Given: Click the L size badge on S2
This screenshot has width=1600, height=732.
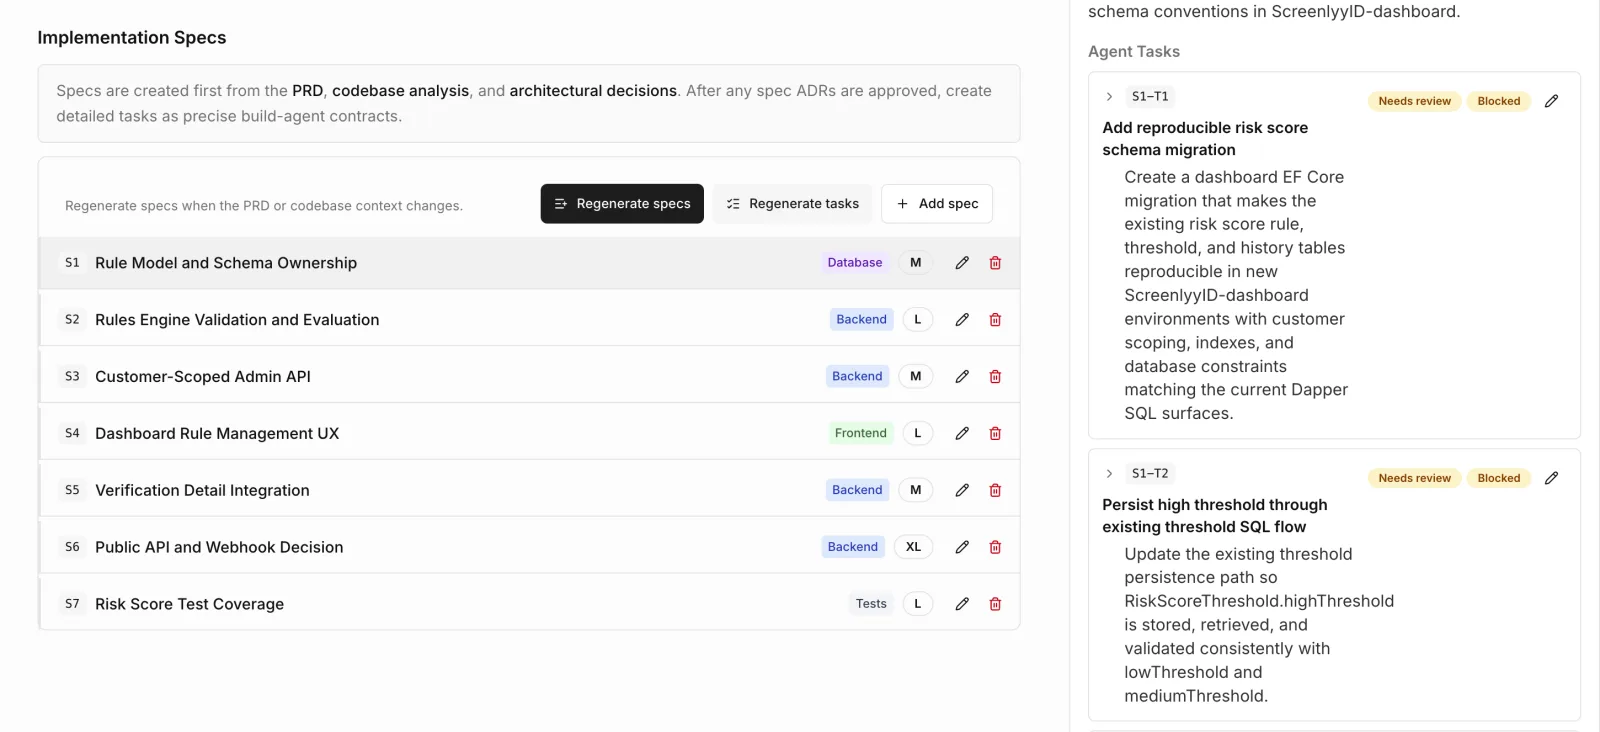Looking at the screenshot, I should pyautogui.click(x=918, y=320).
